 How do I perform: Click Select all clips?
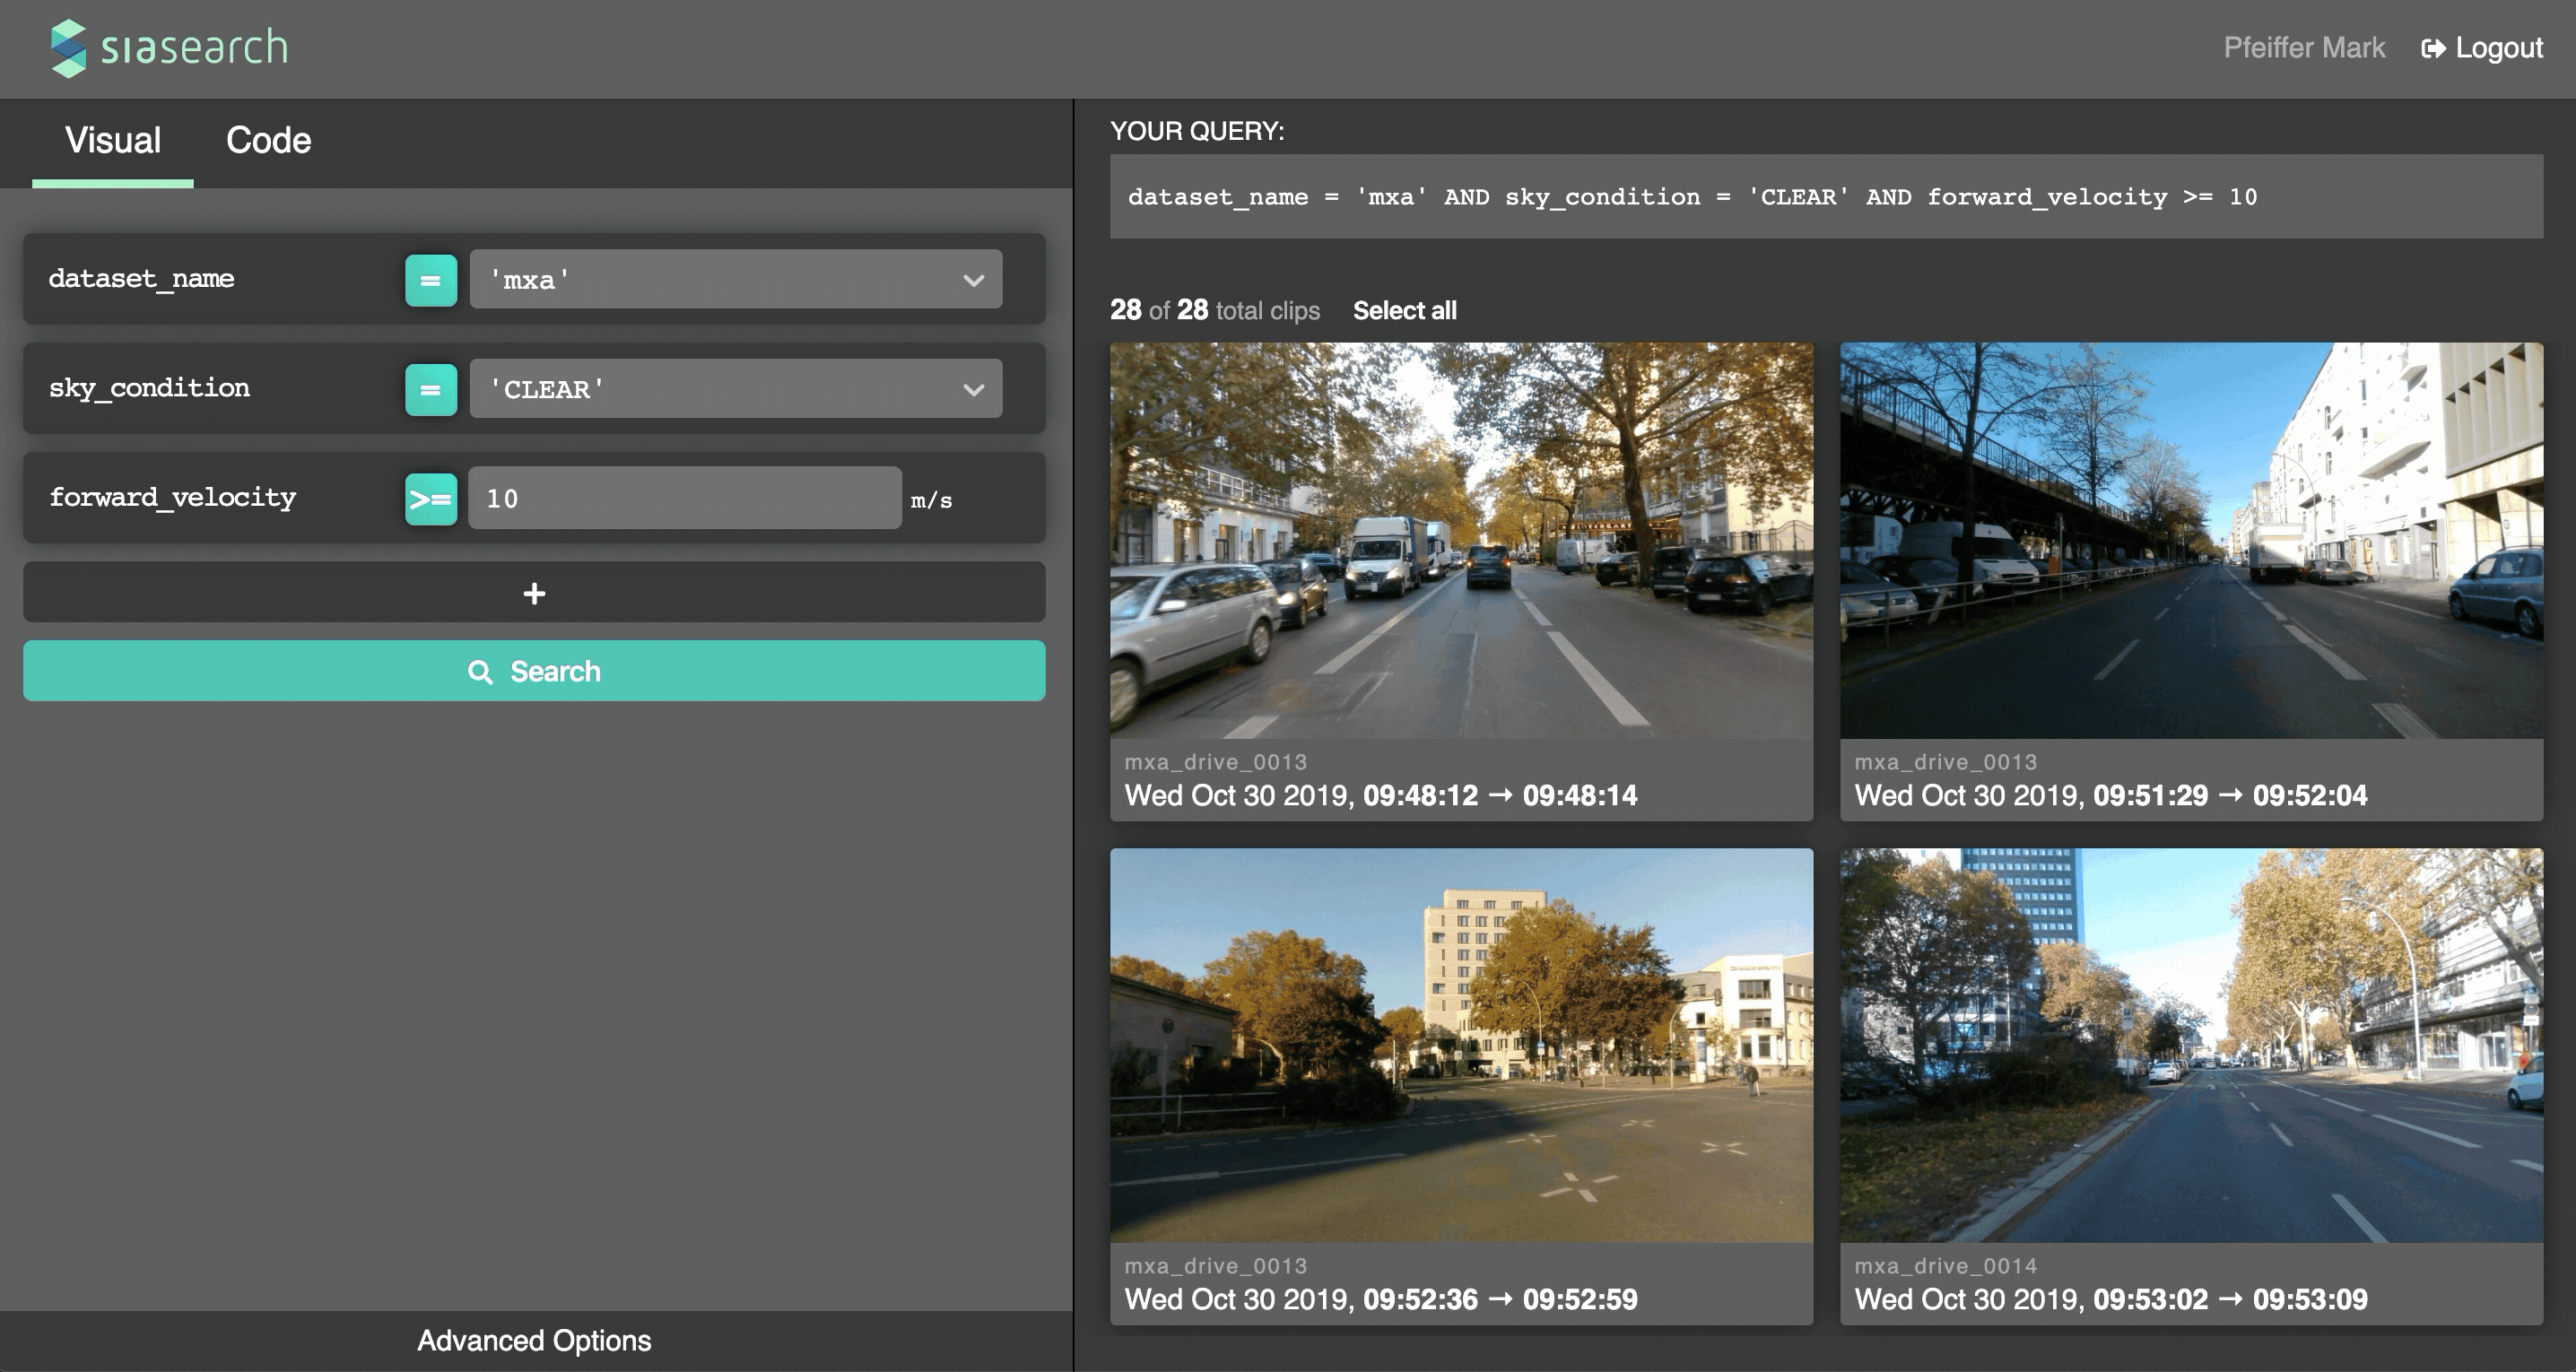coord(1404,311)
